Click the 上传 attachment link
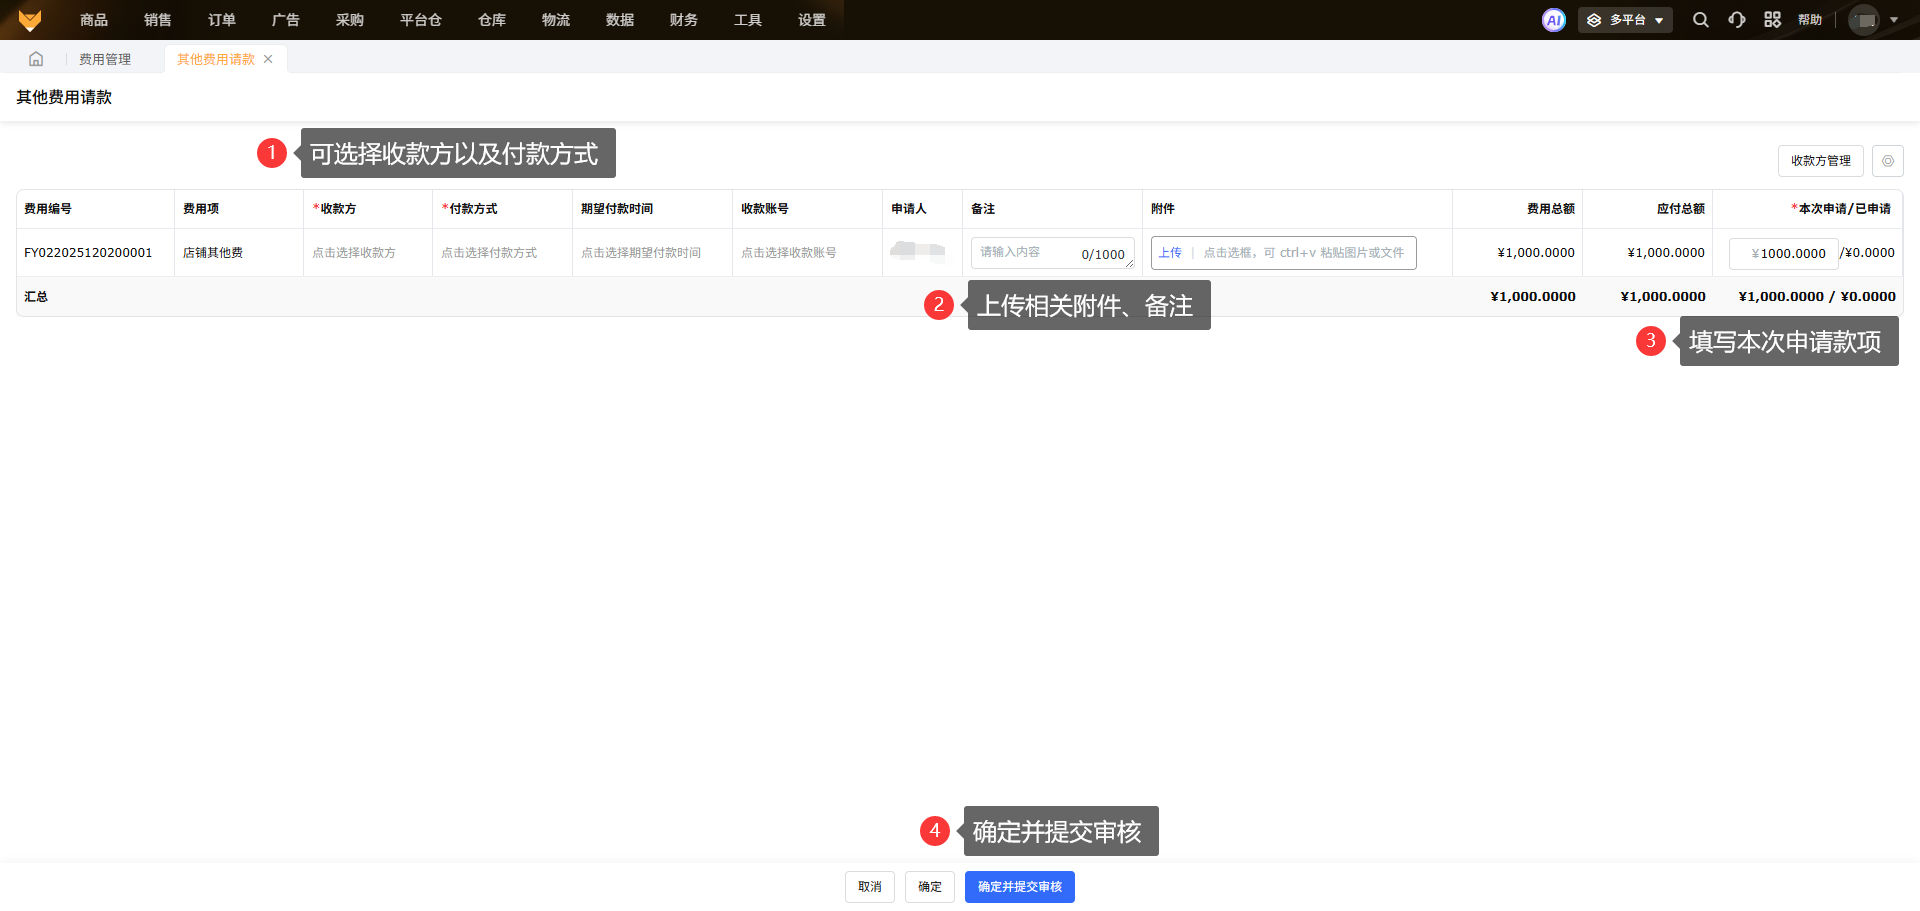 [1170, 253]
